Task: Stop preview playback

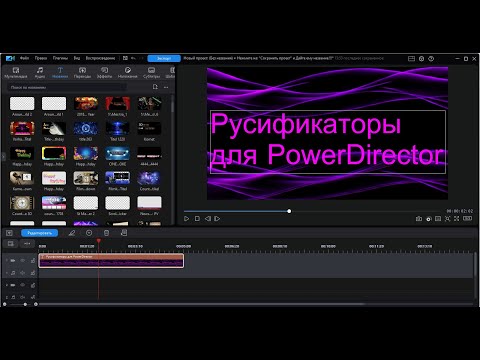Action: point(197,219)
